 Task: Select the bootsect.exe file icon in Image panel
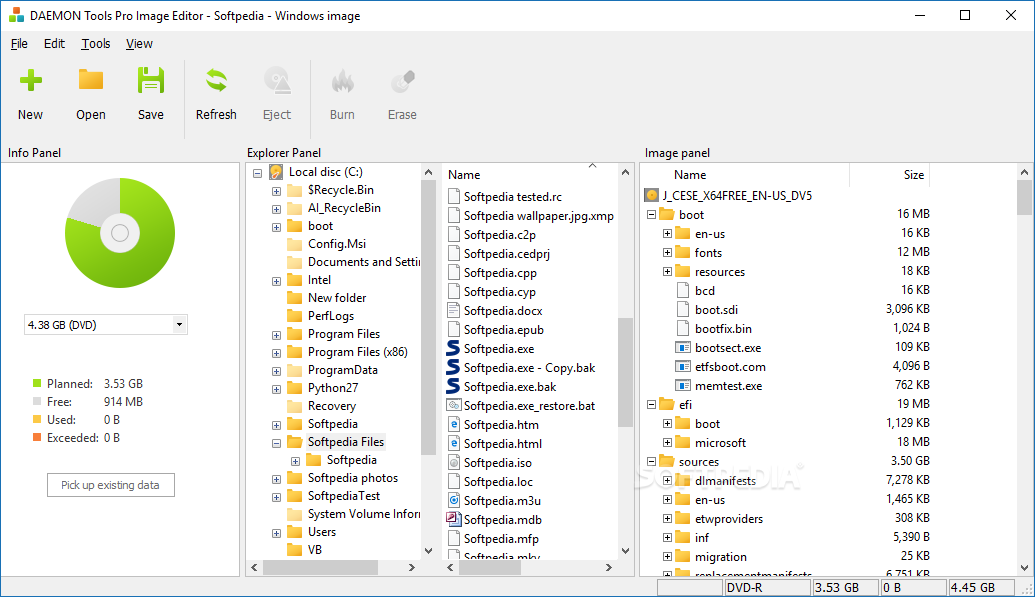coord(683,347)
